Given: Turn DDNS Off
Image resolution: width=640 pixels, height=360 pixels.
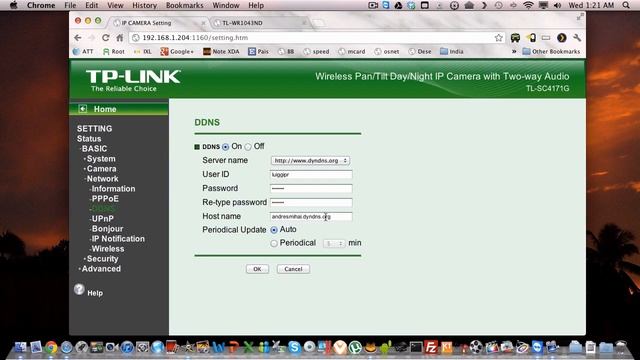Looking at the screenshot, I should tap(248, 147).
